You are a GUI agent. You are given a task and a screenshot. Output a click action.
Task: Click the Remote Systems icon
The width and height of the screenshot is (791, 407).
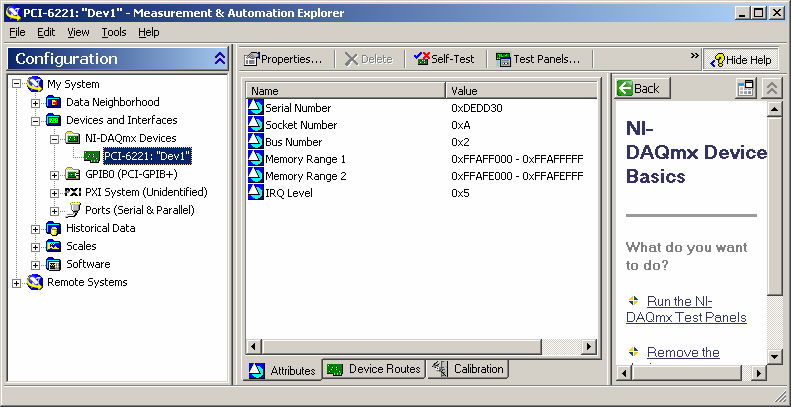pos(35,282)
